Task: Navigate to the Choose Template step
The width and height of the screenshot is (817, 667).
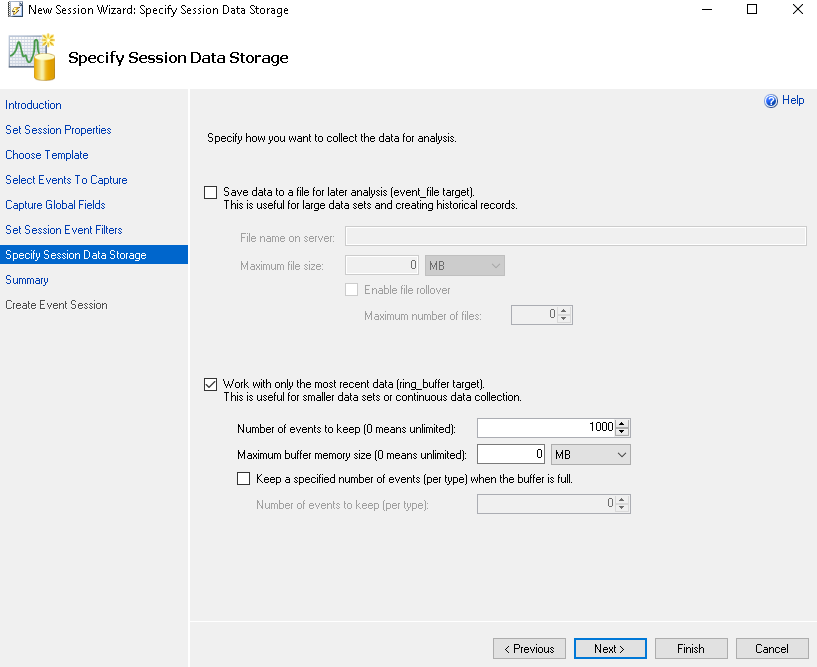Action: [47, 155]
